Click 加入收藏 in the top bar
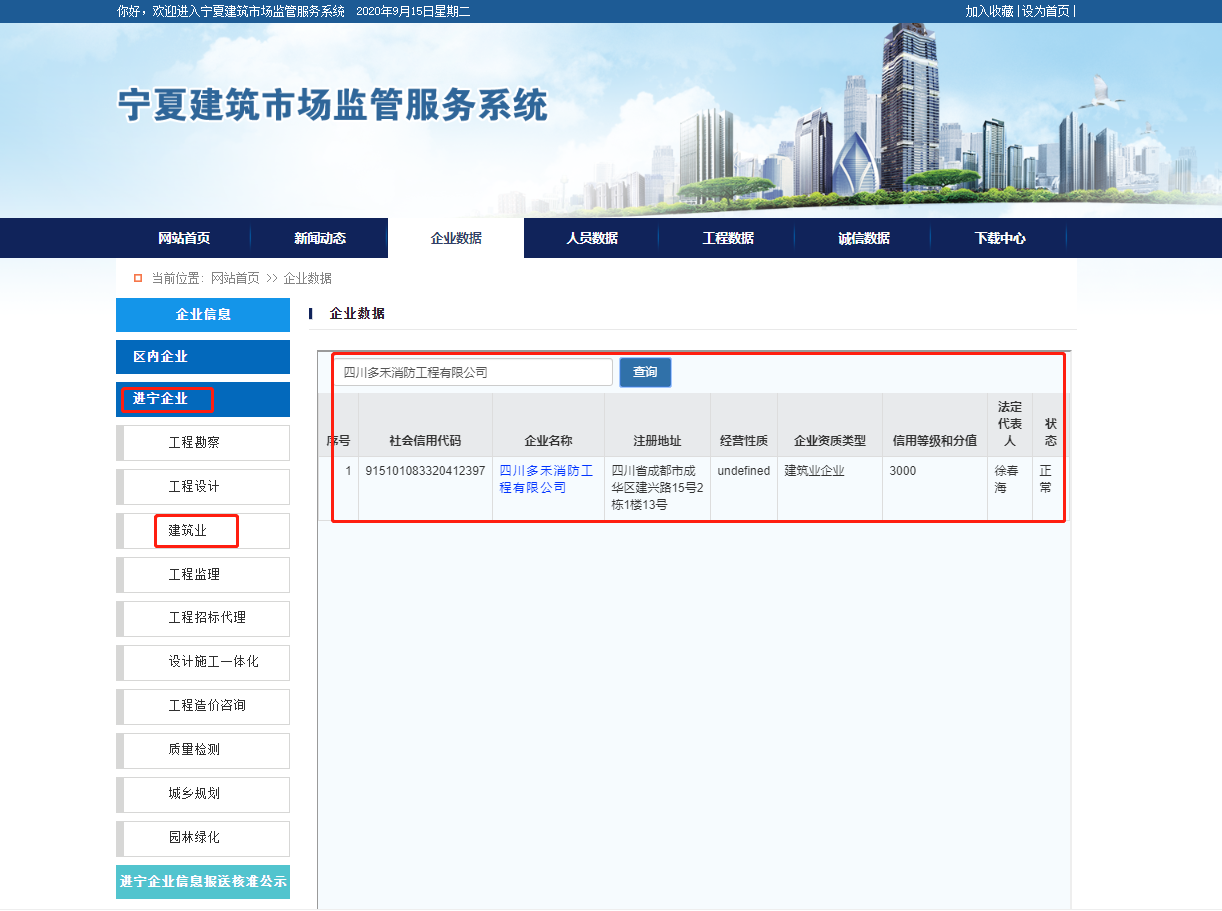 click(989, 11)
